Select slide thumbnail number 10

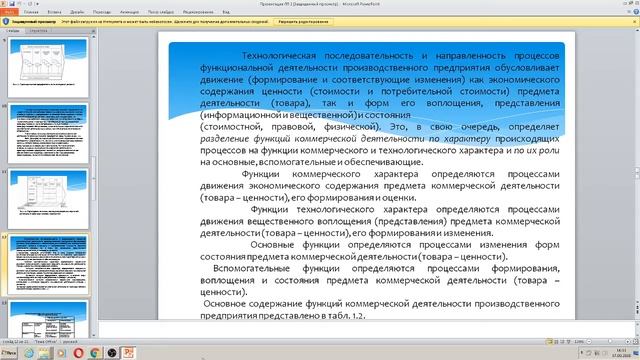48,133
